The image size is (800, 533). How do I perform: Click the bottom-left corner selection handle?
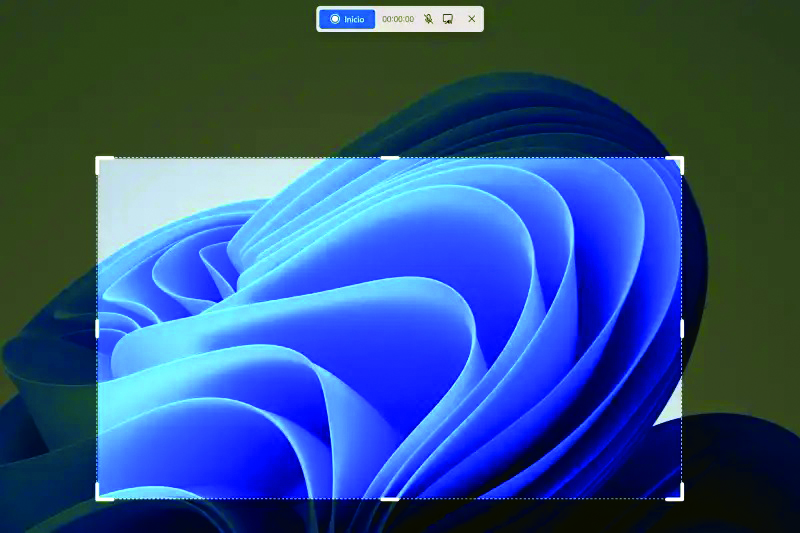click(x=104, y=492)
